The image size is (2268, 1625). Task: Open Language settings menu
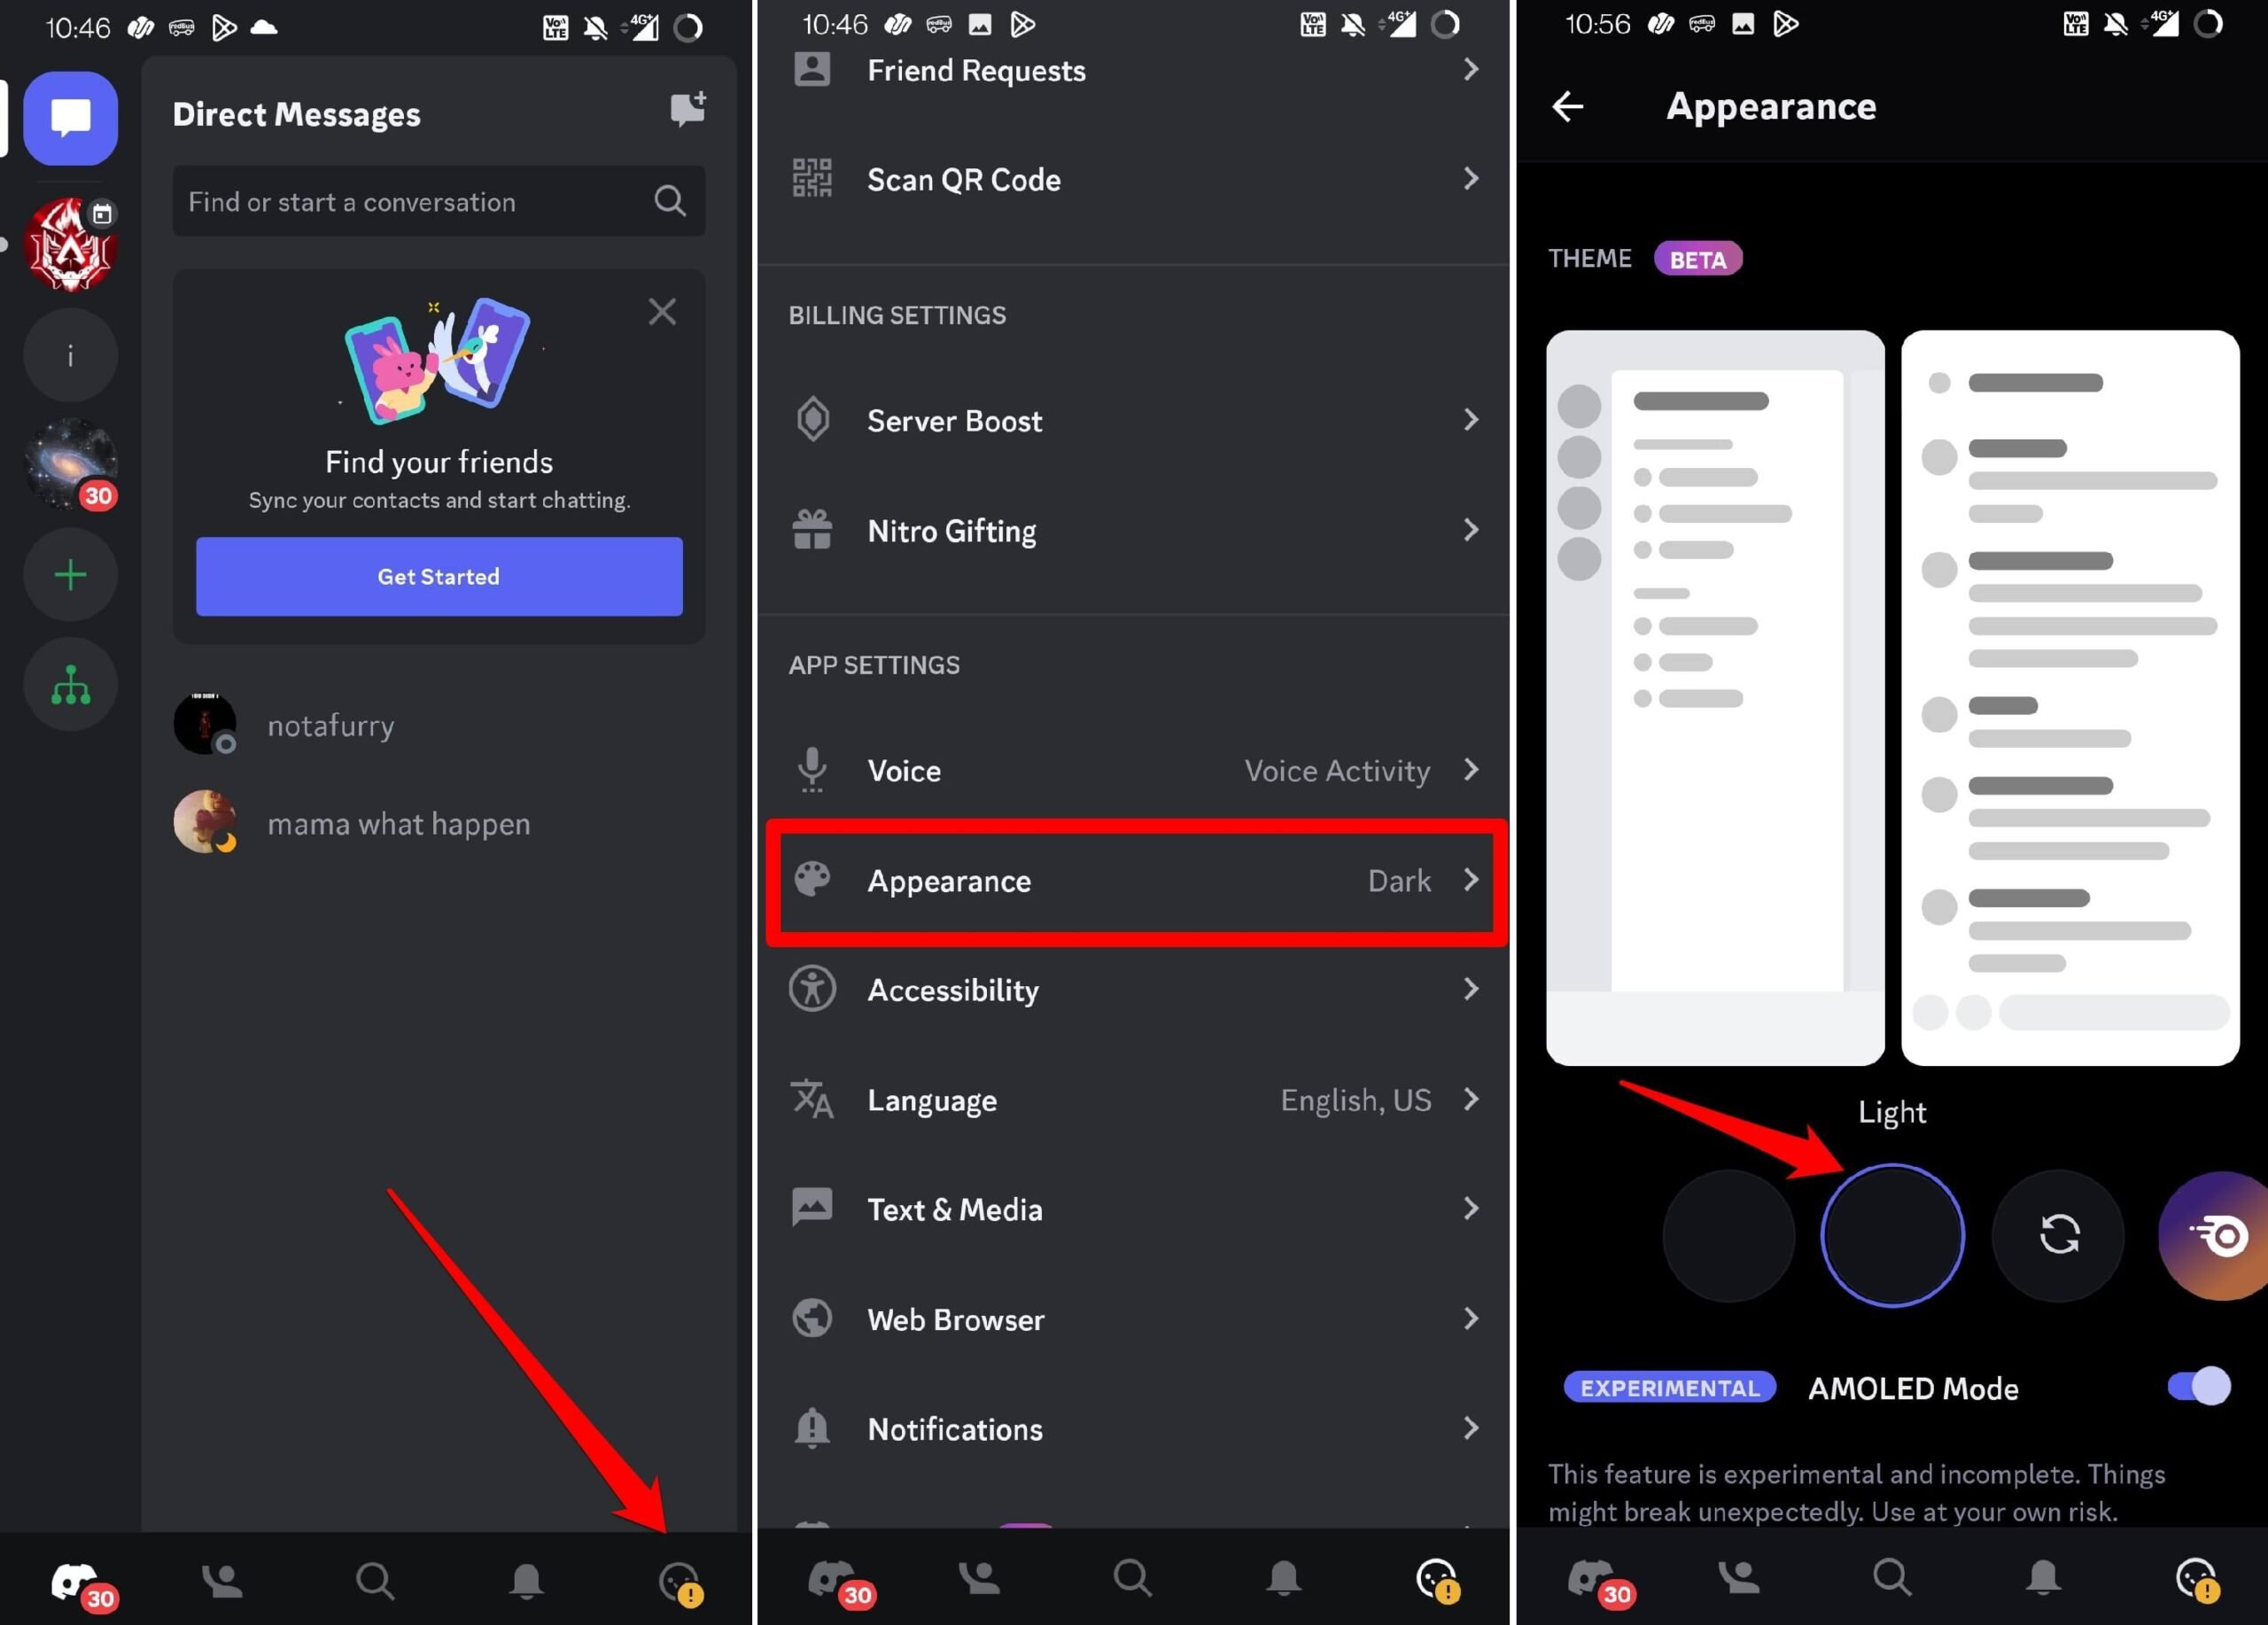pyautogui.click(x=1132, y=1100)
